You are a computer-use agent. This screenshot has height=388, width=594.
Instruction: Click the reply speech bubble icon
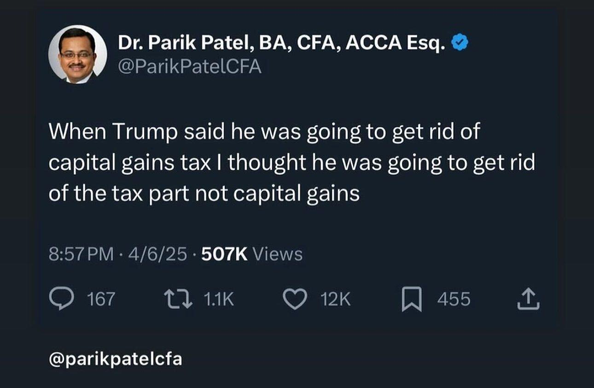point(61,299)
